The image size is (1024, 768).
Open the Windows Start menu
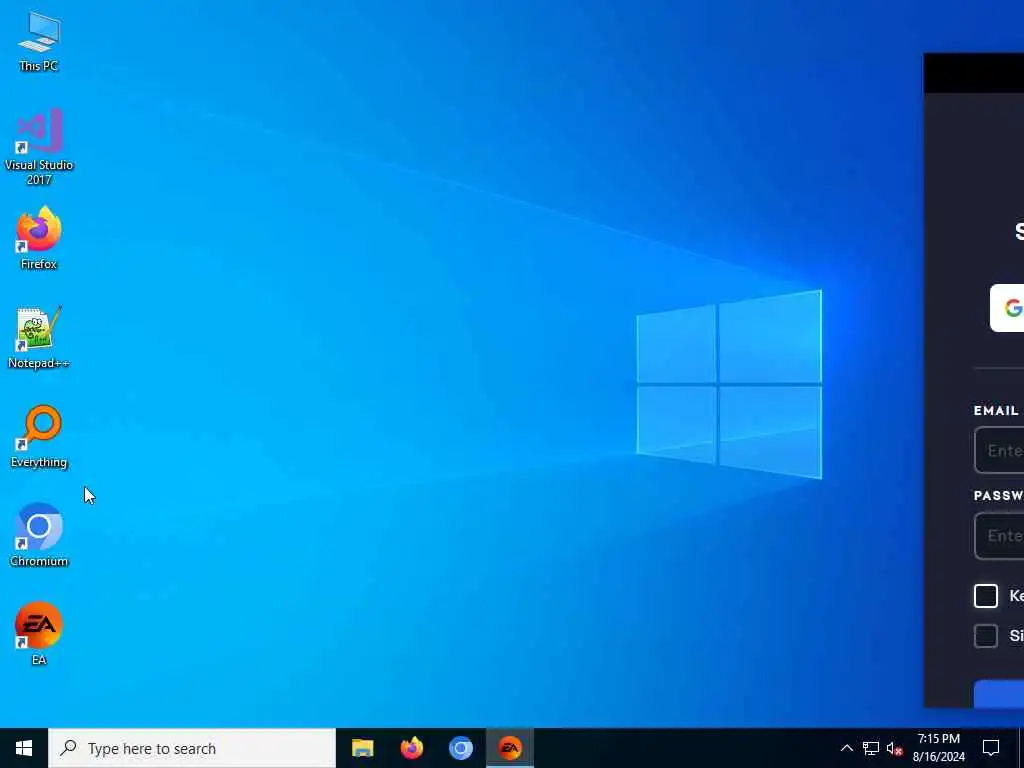pos(24,748)
